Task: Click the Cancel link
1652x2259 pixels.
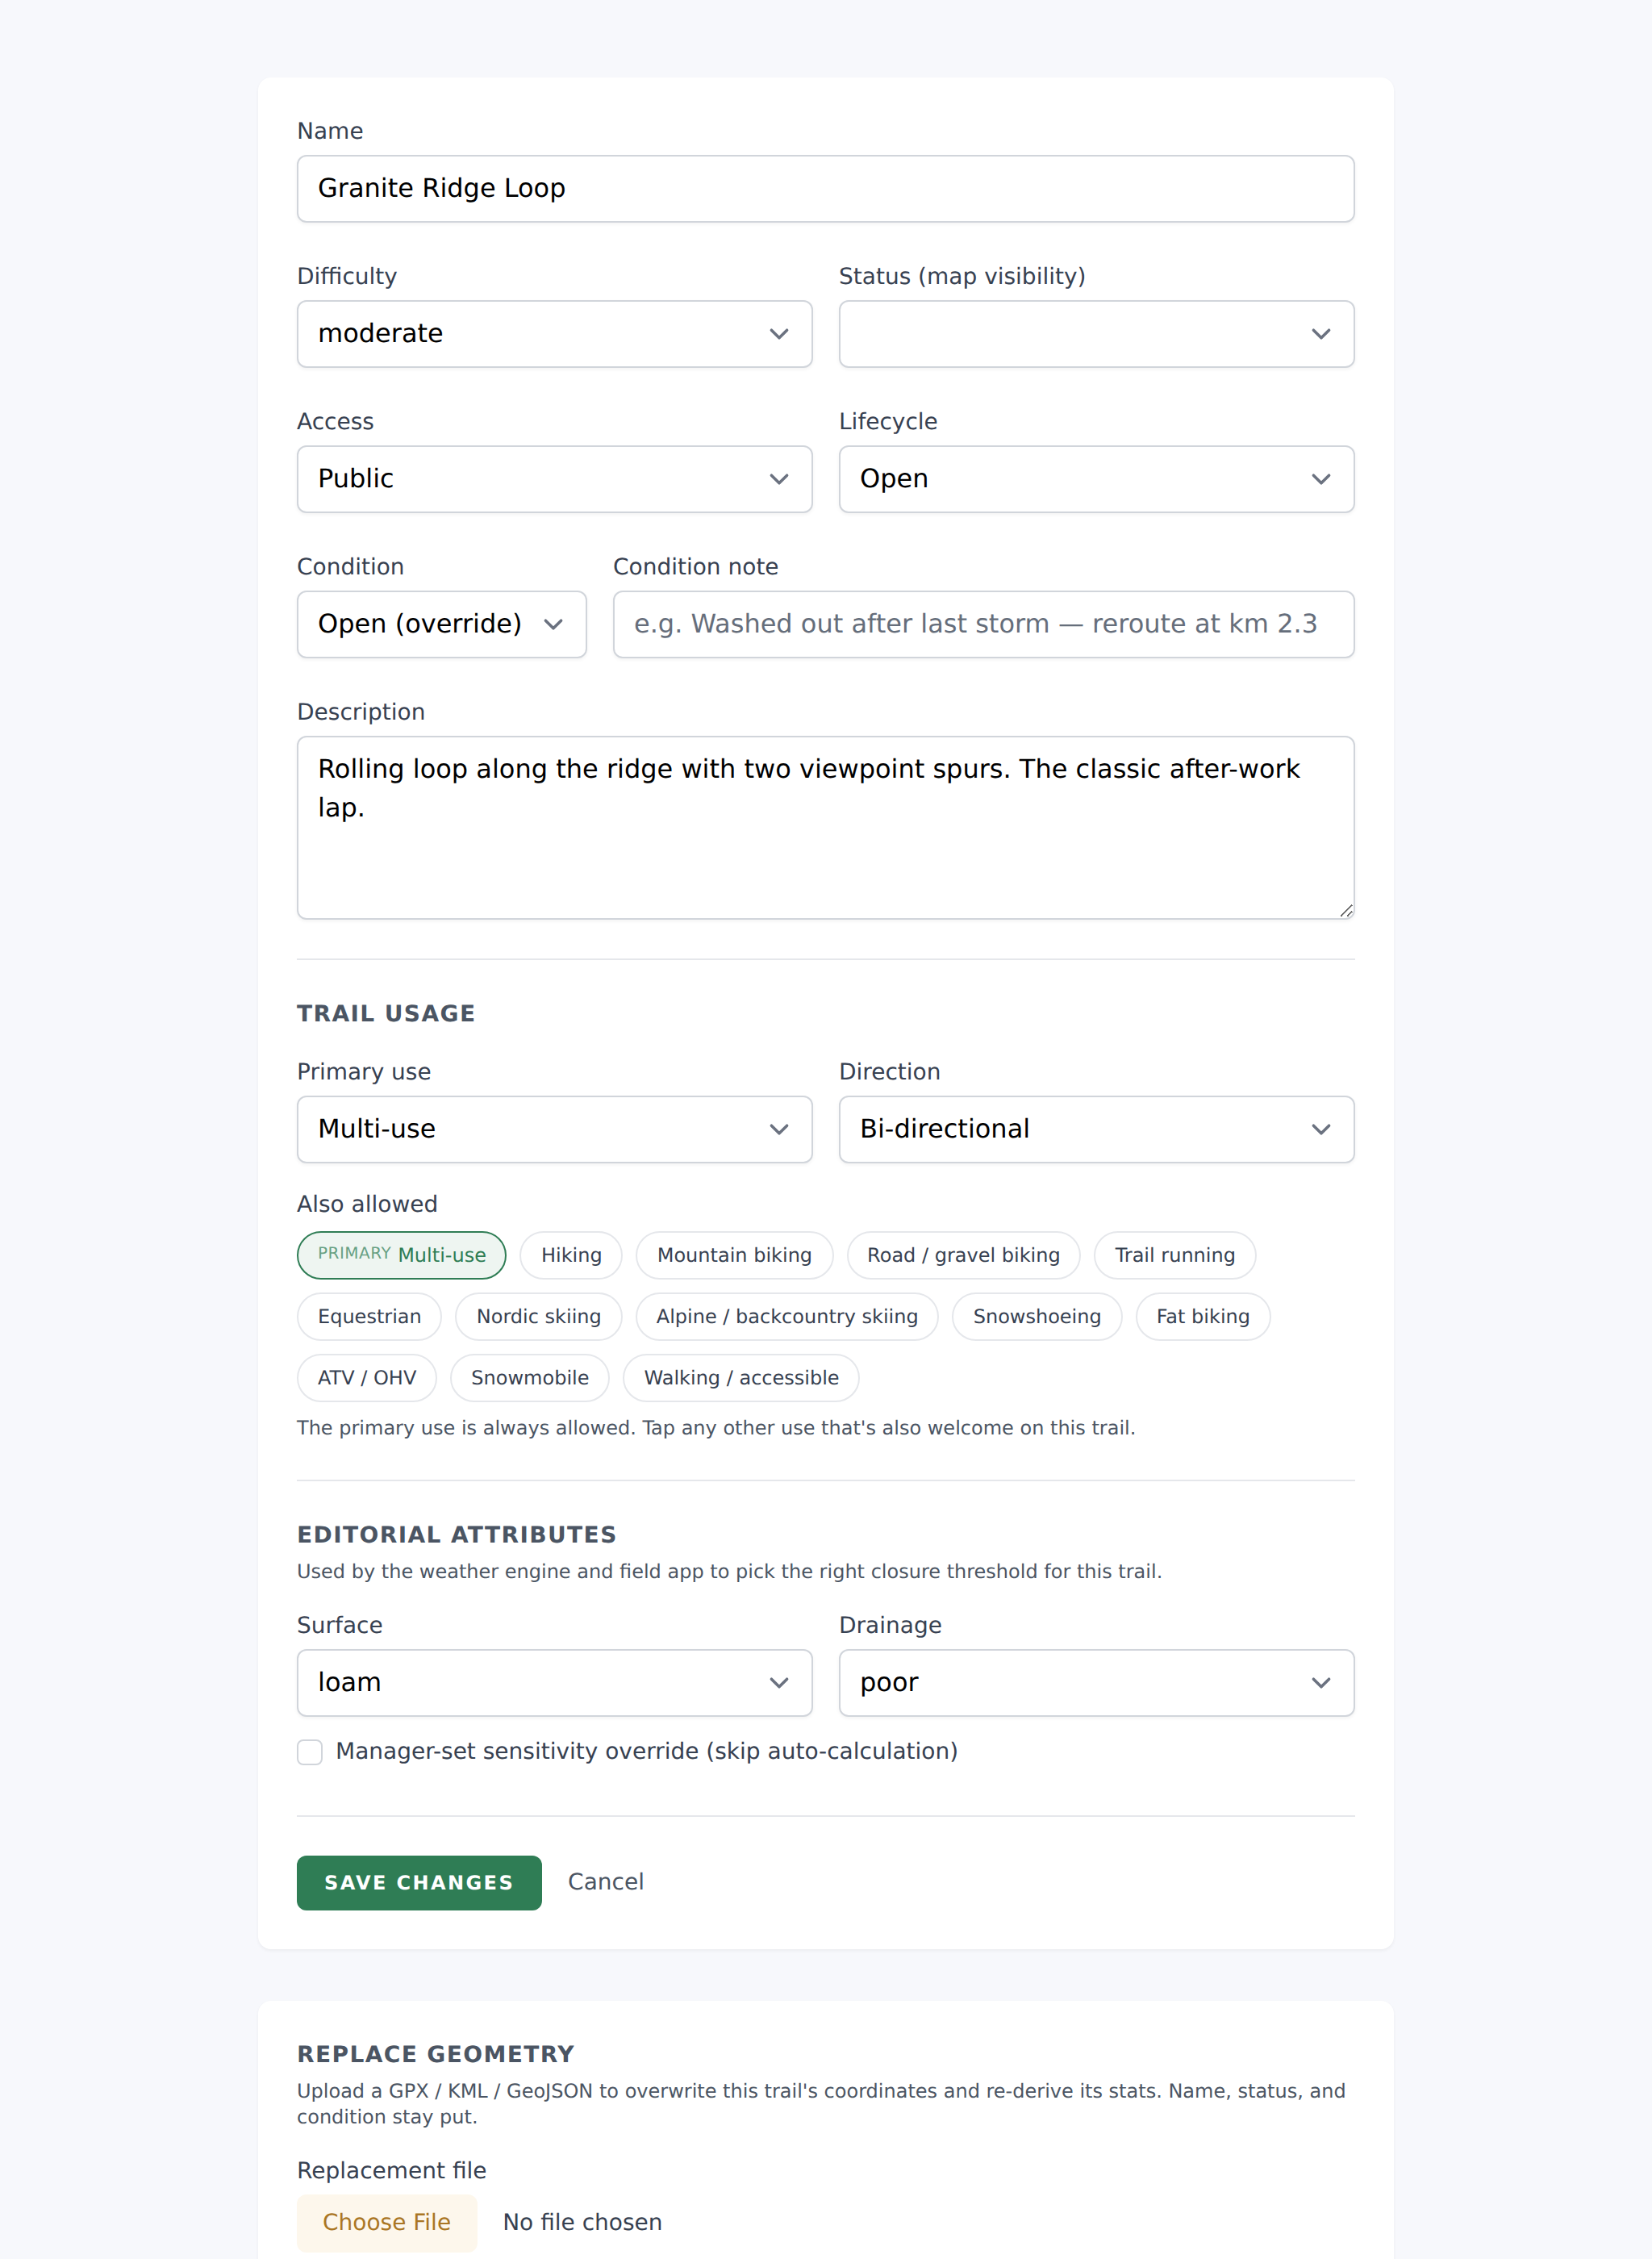Action: [x=605, y=1882]
